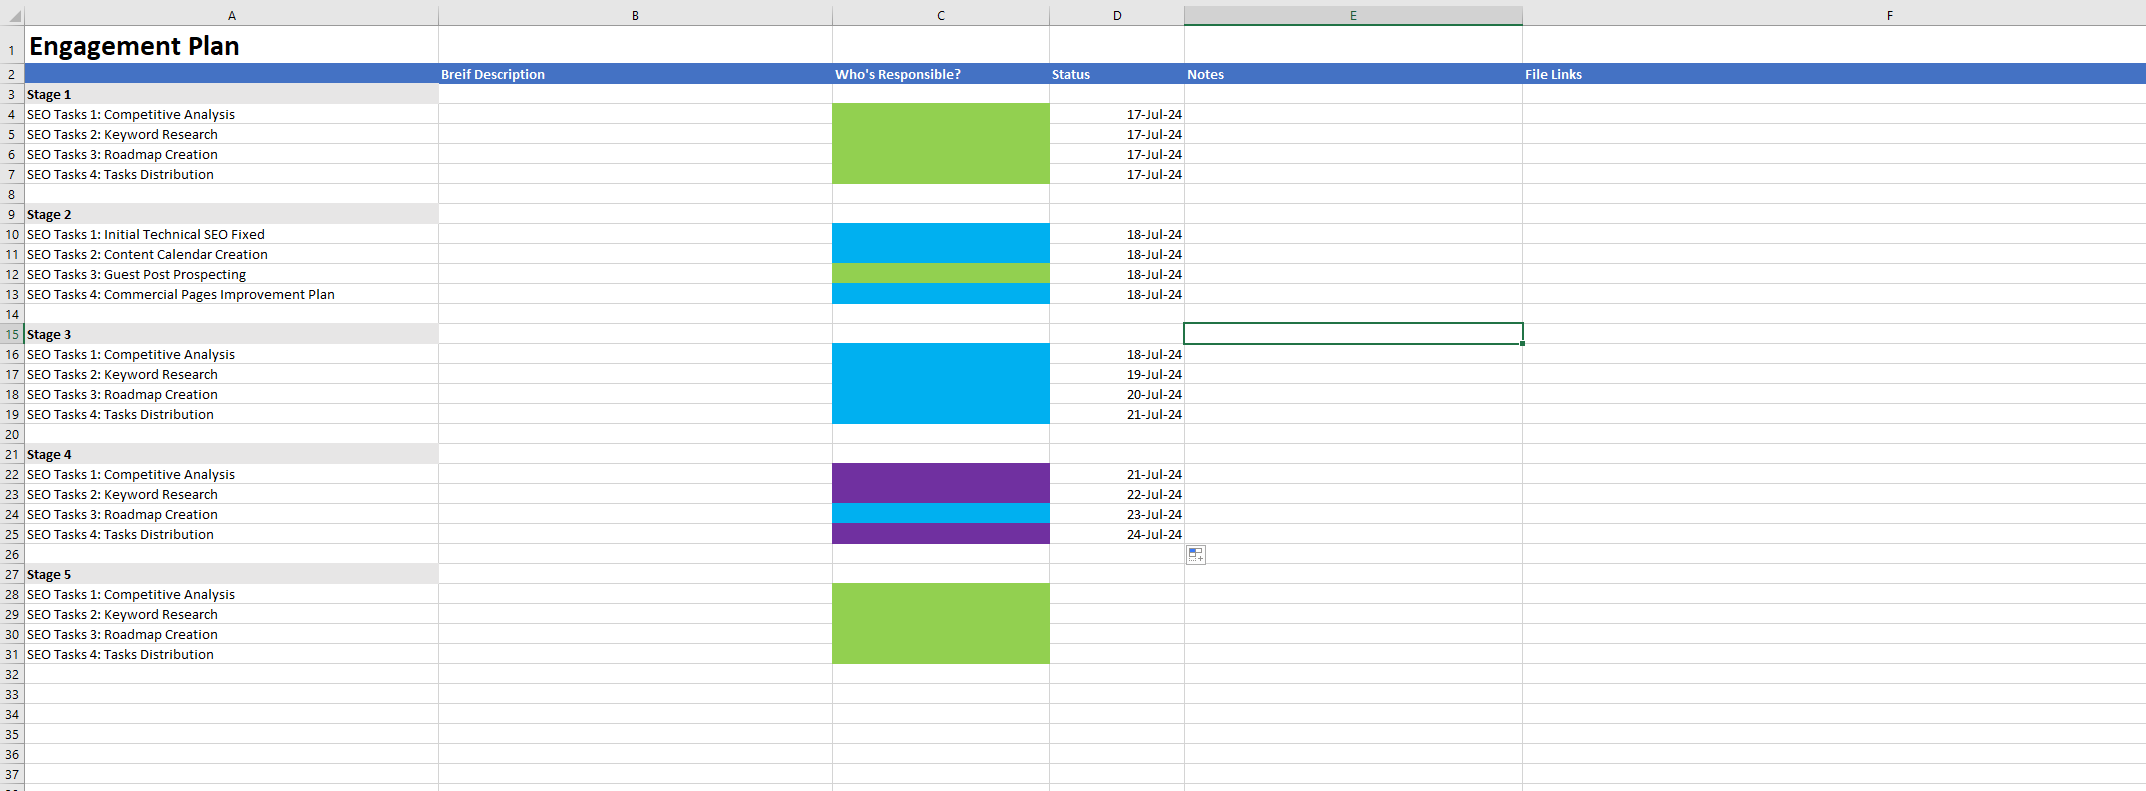
Task: Click the Who's Responsible? header cell
Action: 941,74
